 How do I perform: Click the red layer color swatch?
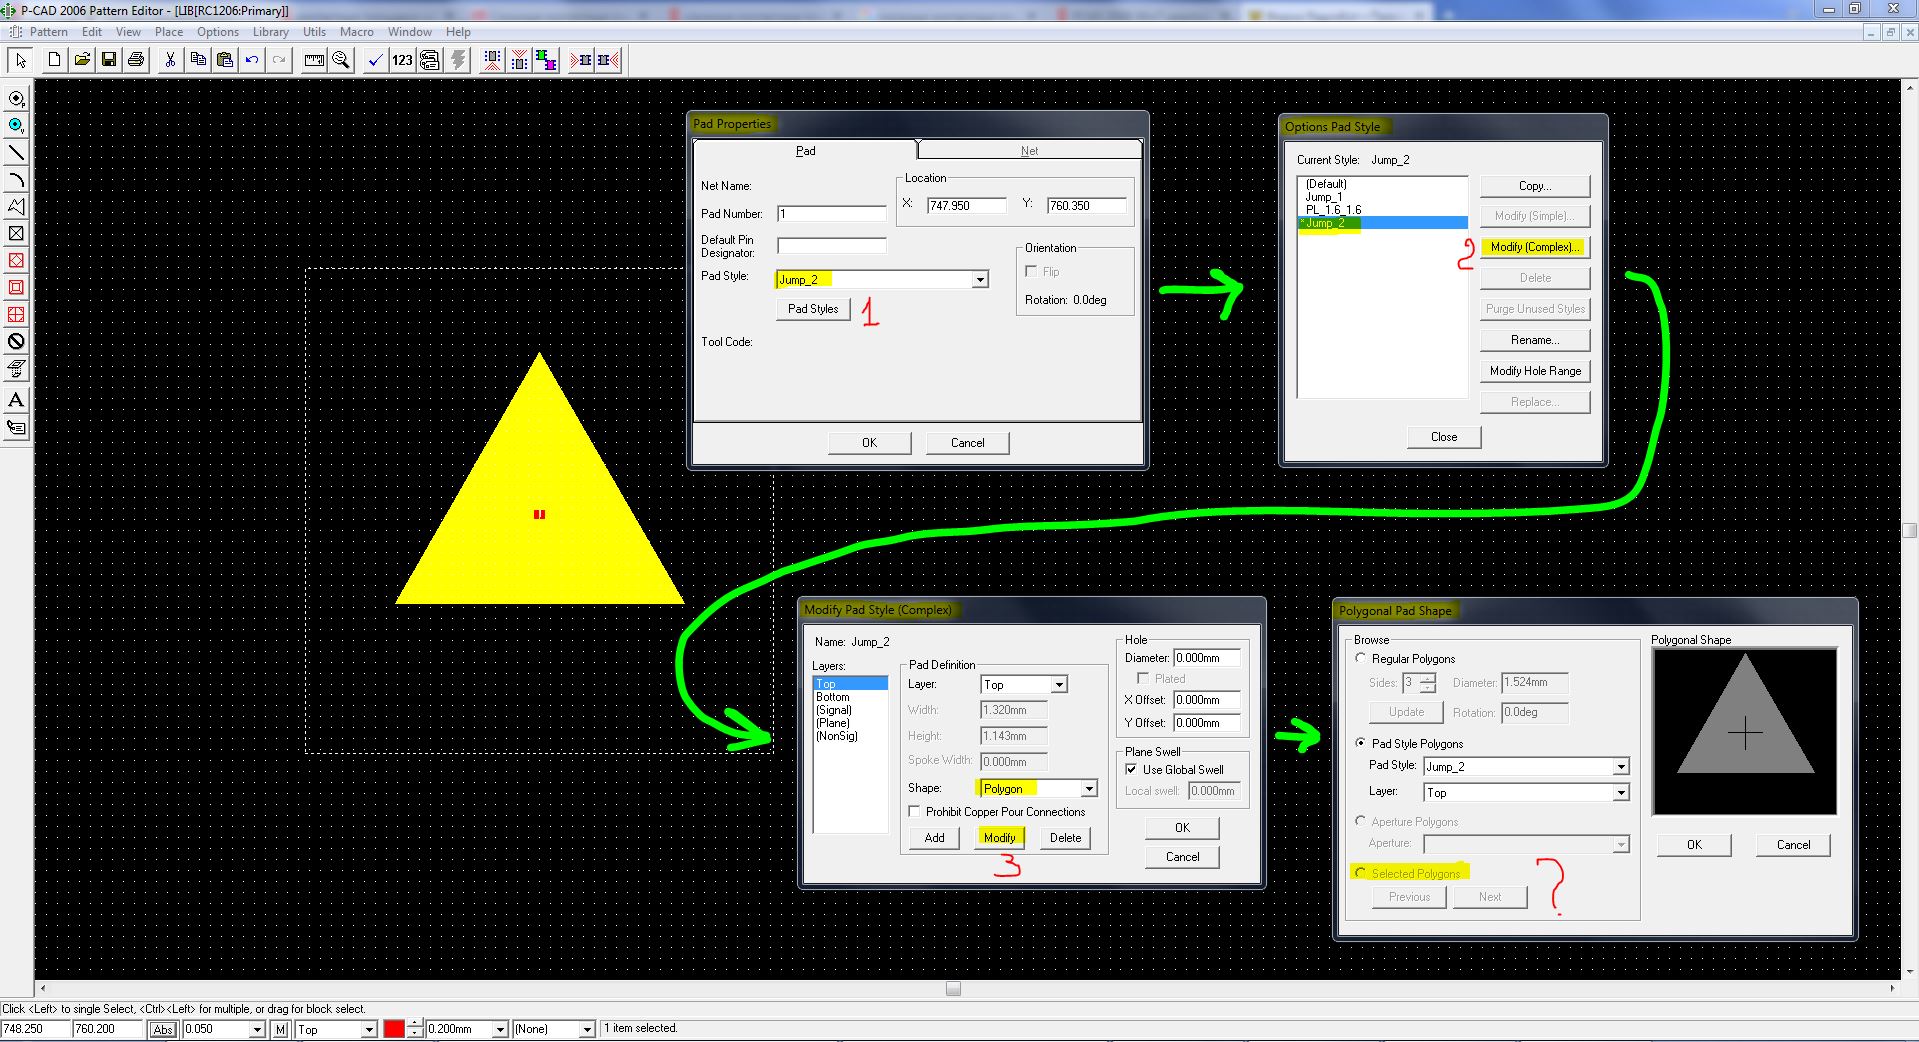[x=394, y=1029]
